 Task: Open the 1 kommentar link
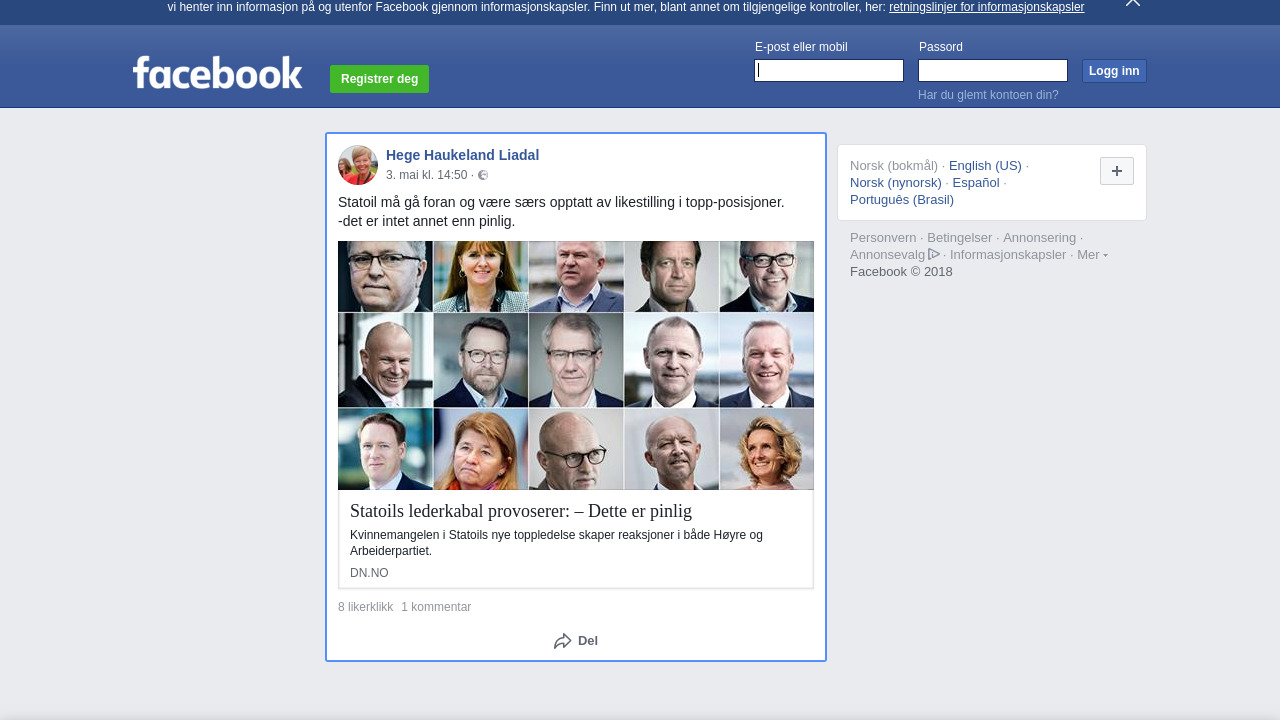point(436,607)
